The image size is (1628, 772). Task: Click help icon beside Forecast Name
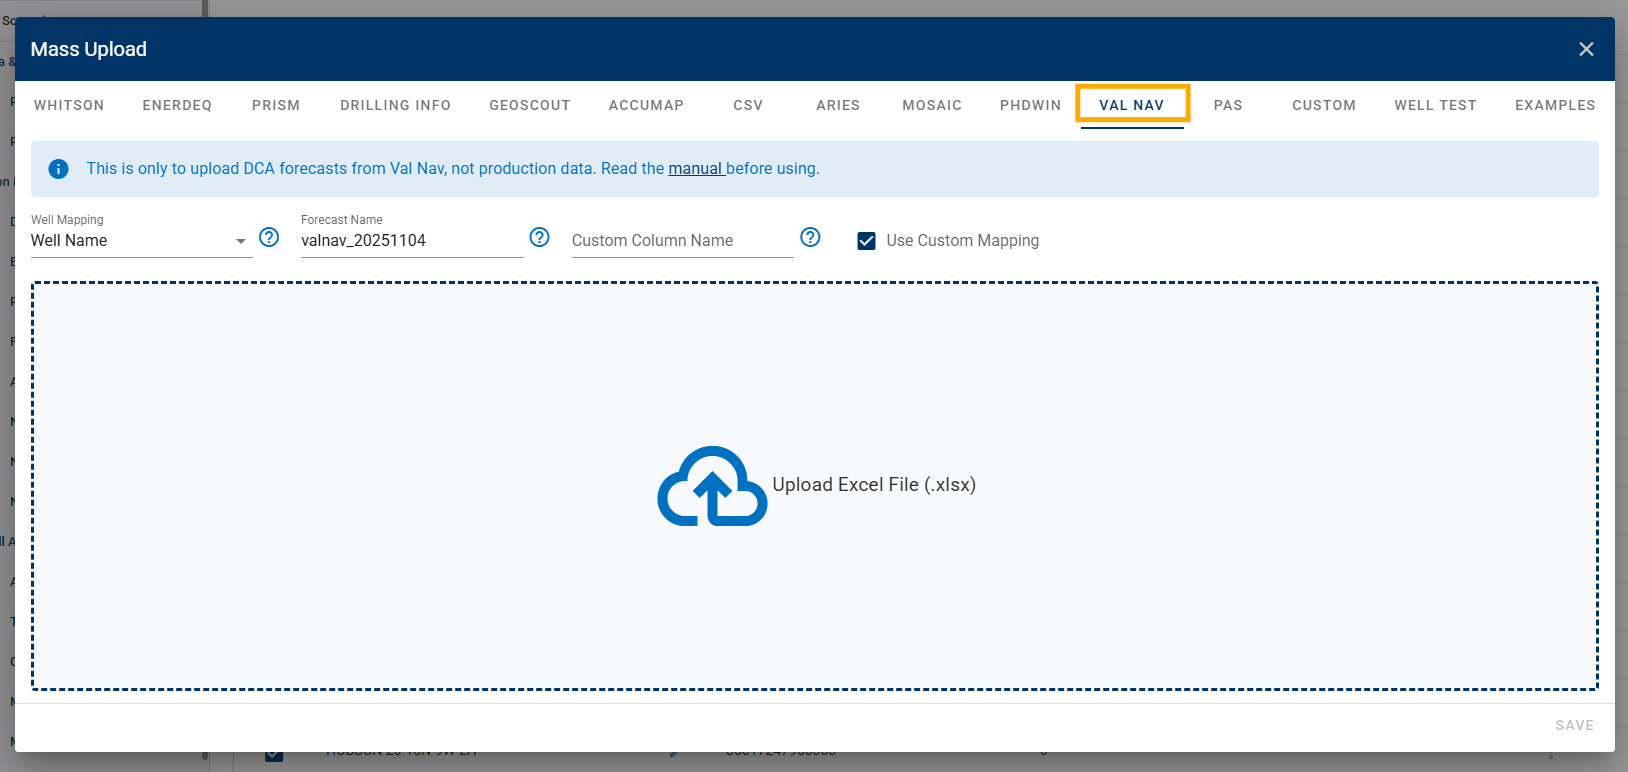coord(539,237)
